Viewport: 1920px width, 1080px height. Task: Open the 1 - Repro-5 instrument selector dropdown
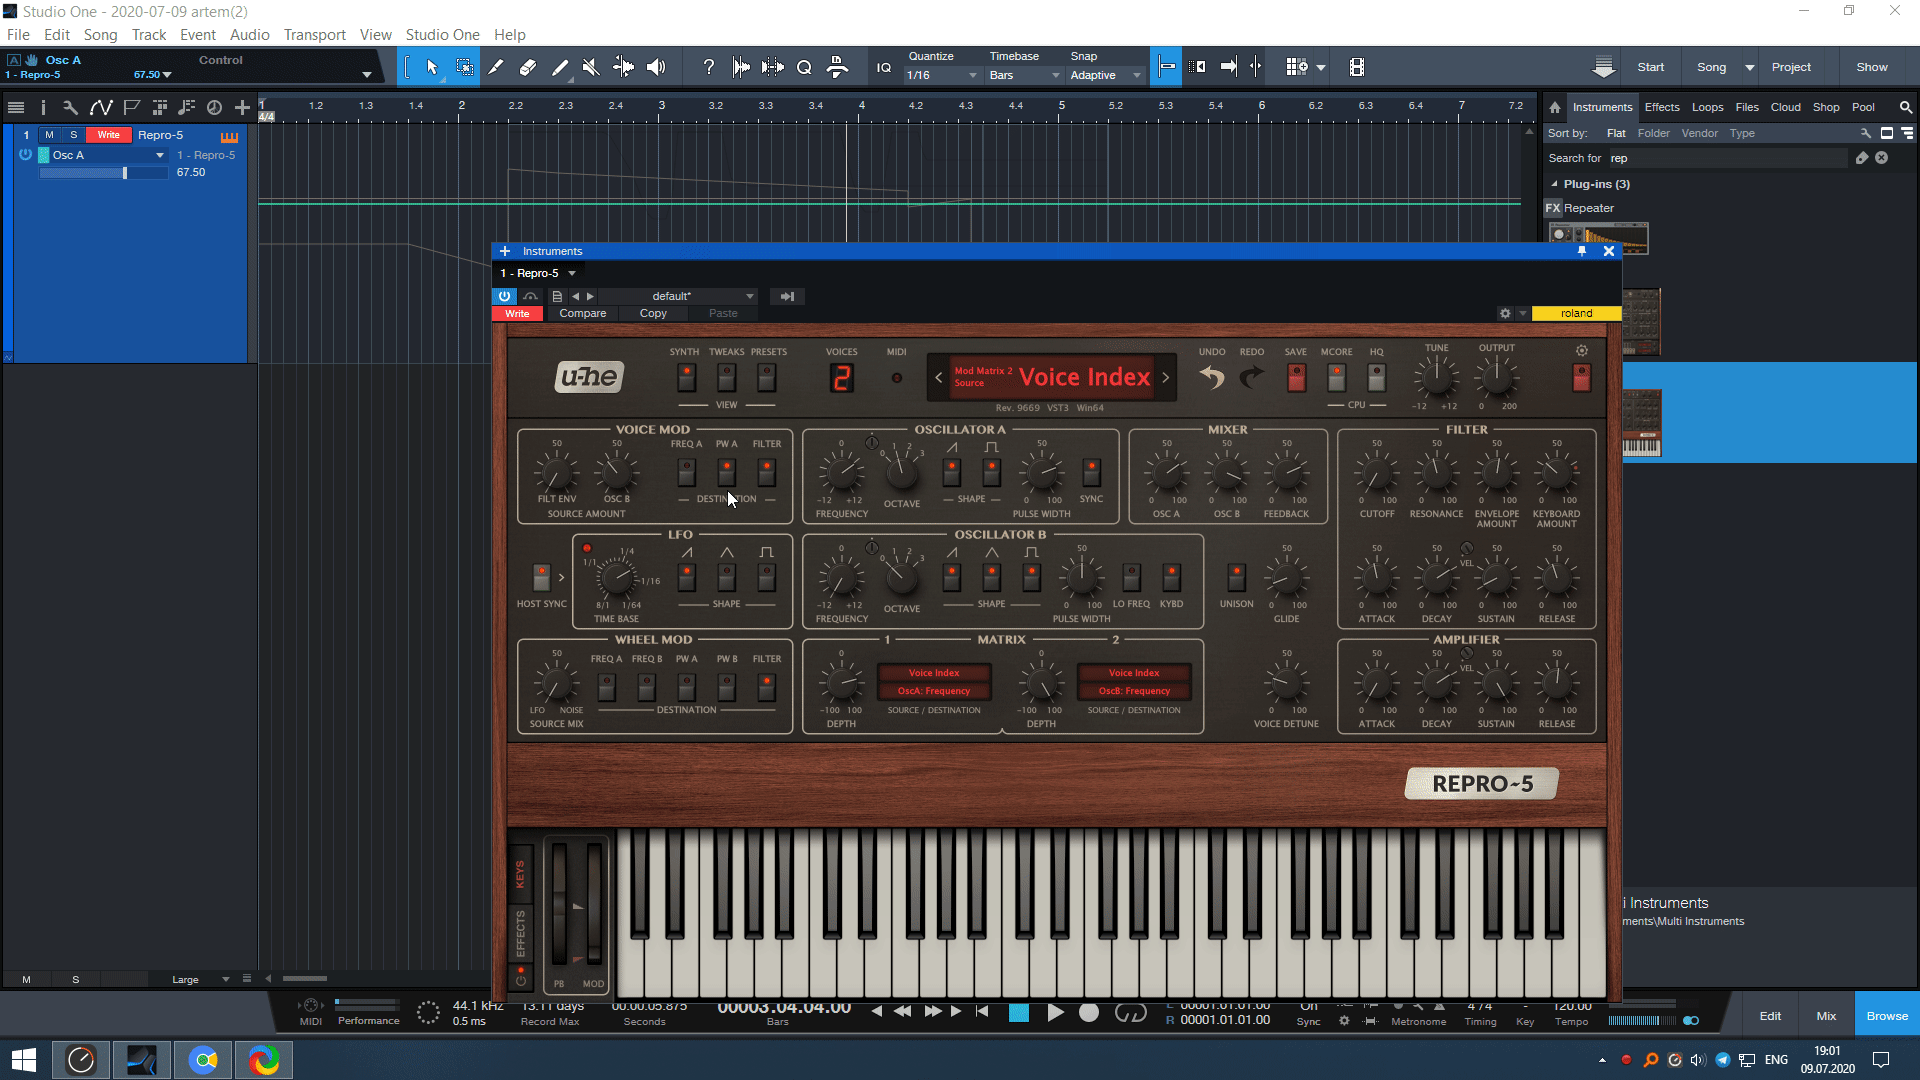coord(538,273)
